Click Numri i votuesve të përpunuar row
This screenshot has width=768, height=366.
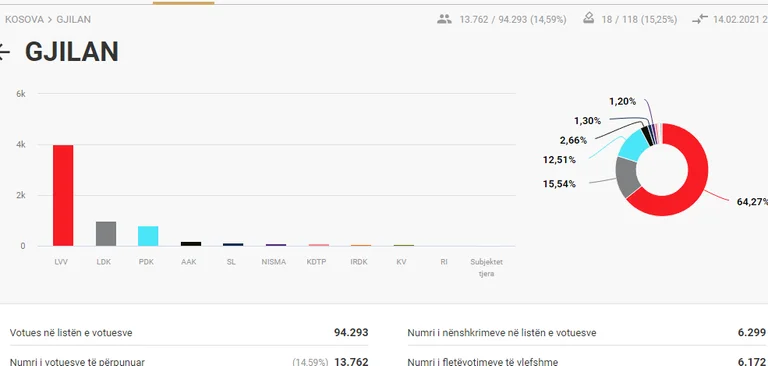tap(189, 361)
